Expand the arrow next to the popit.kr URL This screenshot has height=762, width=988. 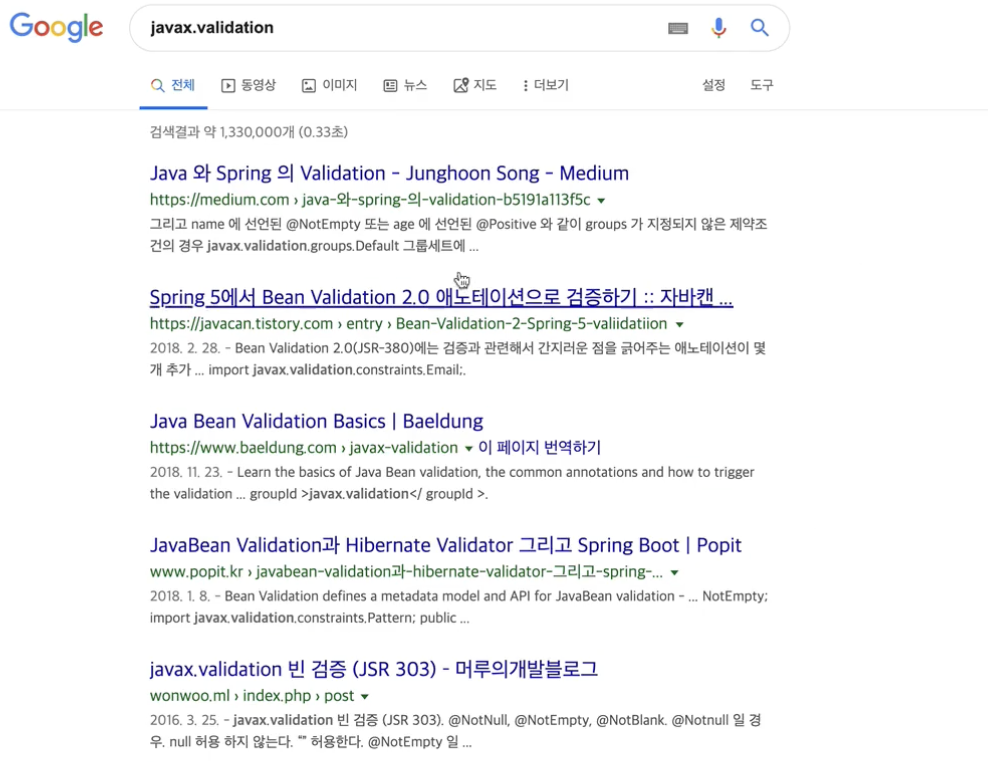tap(674, 573)
